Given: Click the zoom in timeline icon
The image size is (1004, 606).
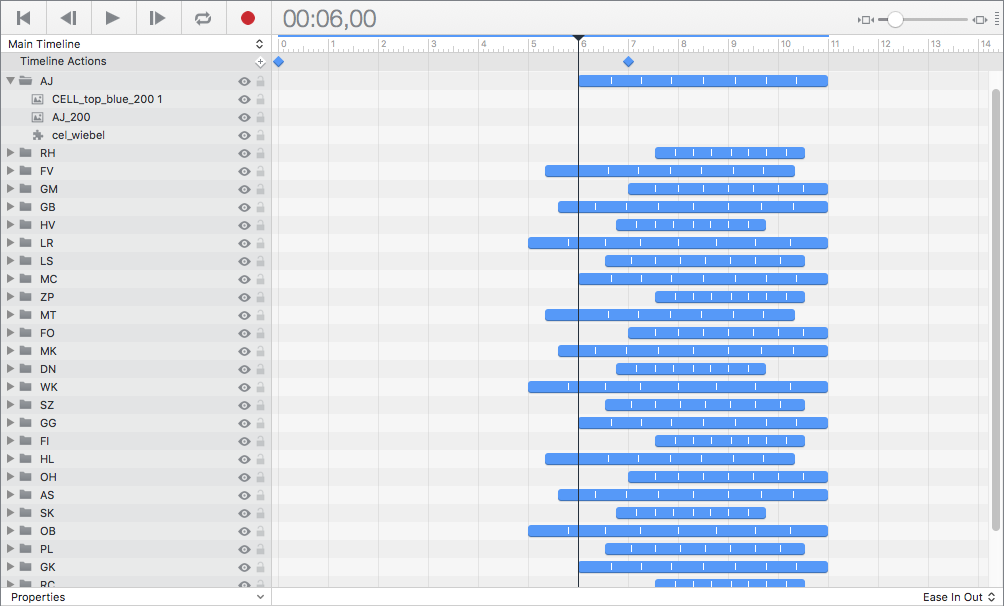Looking at the screenshot, I should 980,20.
